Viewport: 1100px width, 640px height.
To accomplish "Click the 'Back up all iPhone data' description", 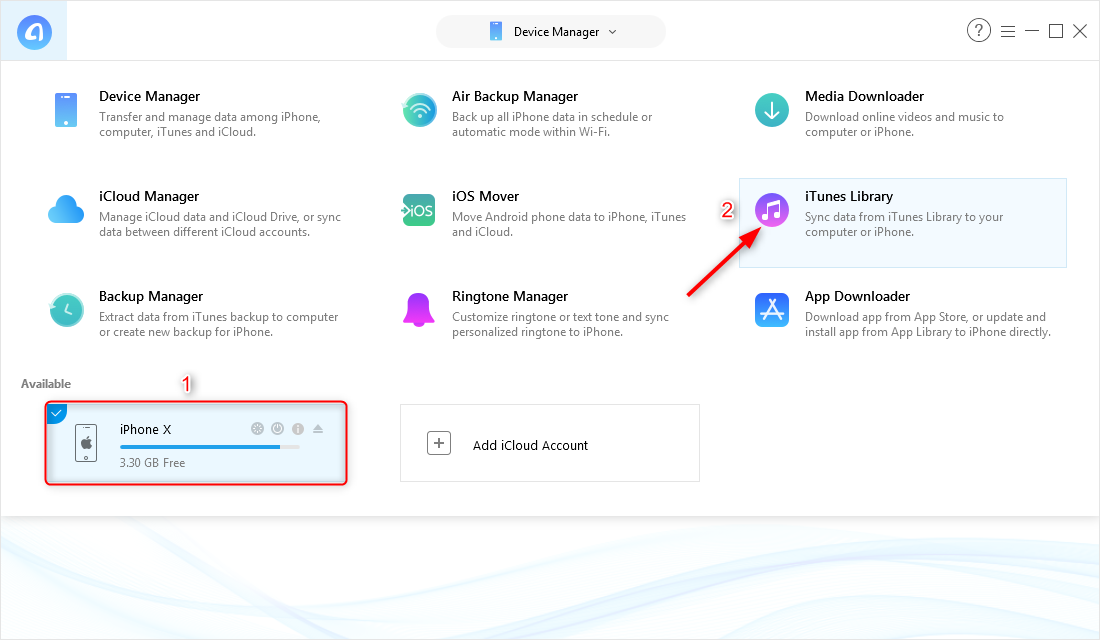I will (552, 124).
